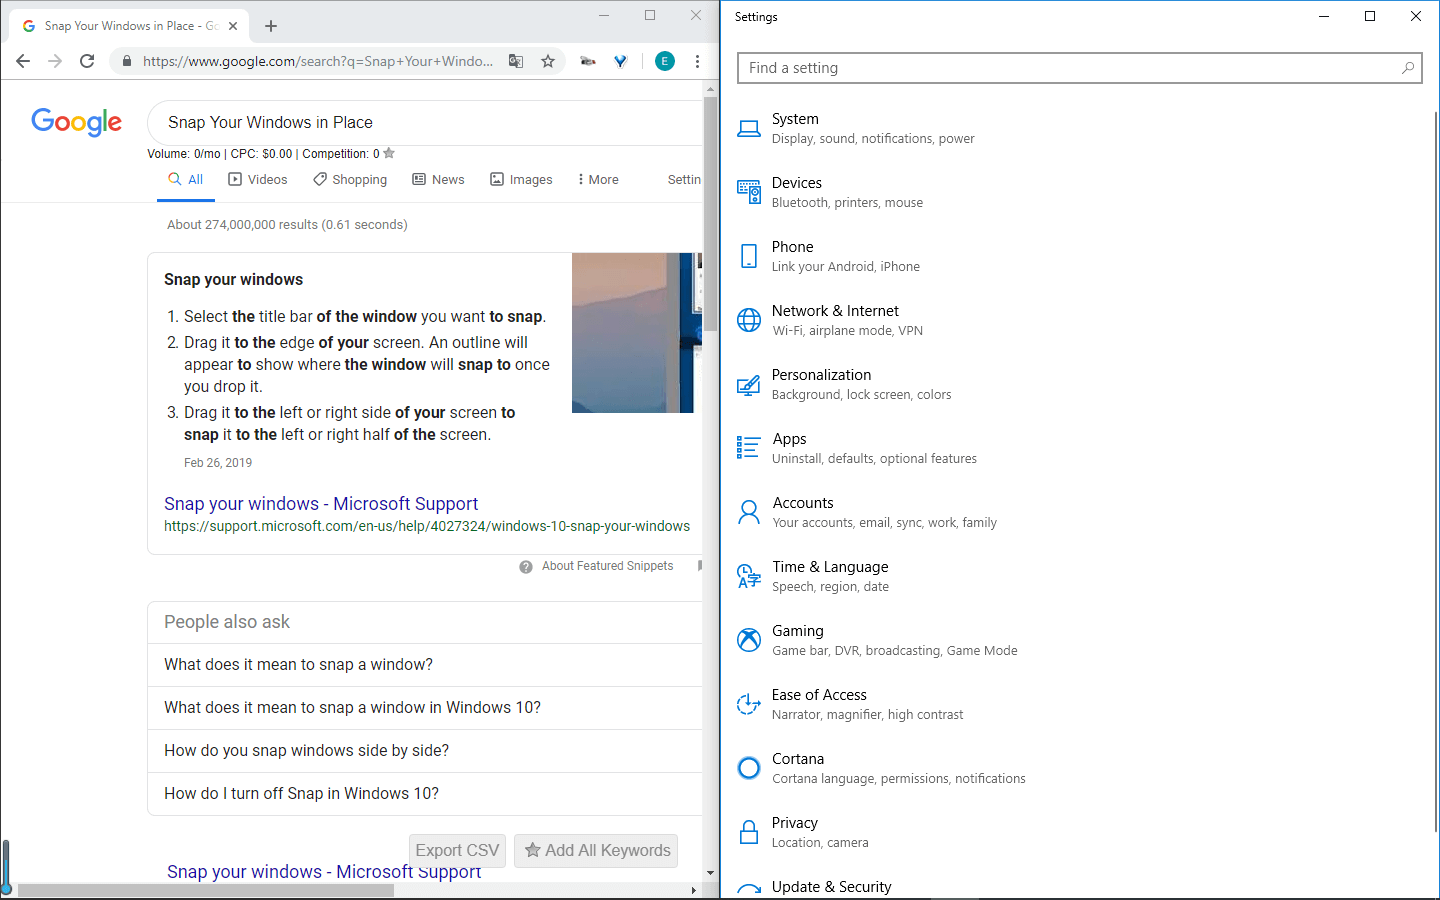
Task: Open Gaming settings via the Xbox icon
Action: pyautogui.click(x=749, y=639)
